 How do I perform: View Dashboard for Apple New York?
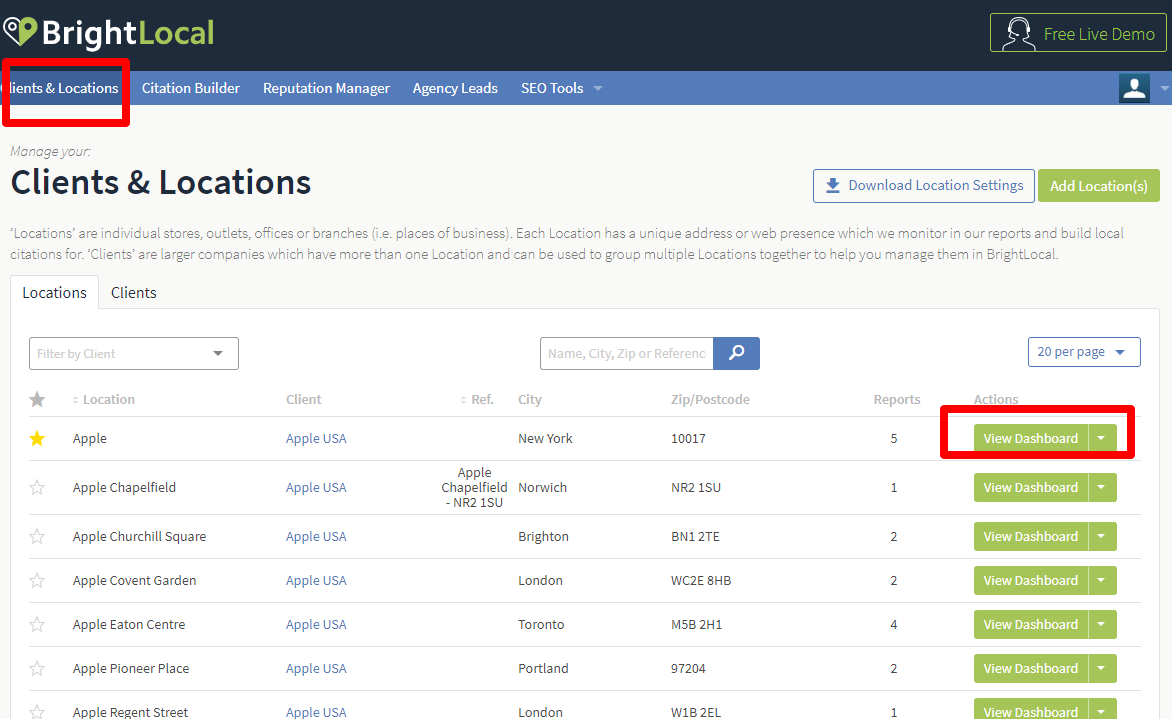coord(1031,438)
